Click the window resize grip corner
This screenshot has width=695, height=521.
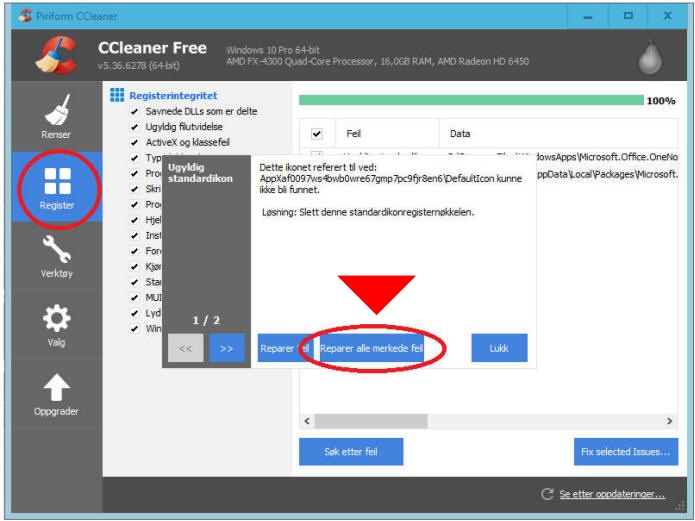click(680, 505)
